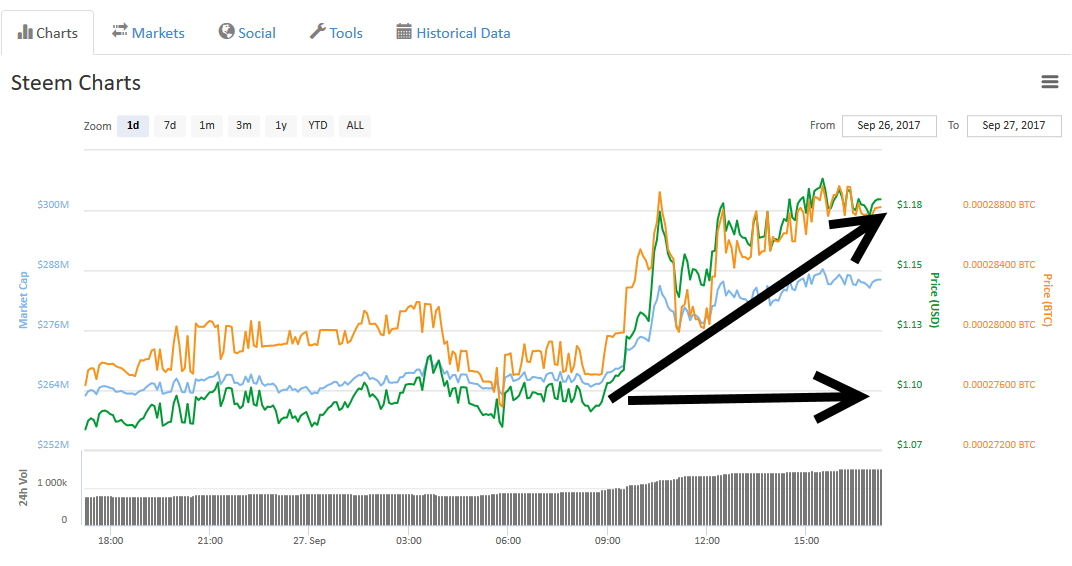Open the Historical Data tab
The width and height of the screenshot is (1072, 566).
pos(453,33)
